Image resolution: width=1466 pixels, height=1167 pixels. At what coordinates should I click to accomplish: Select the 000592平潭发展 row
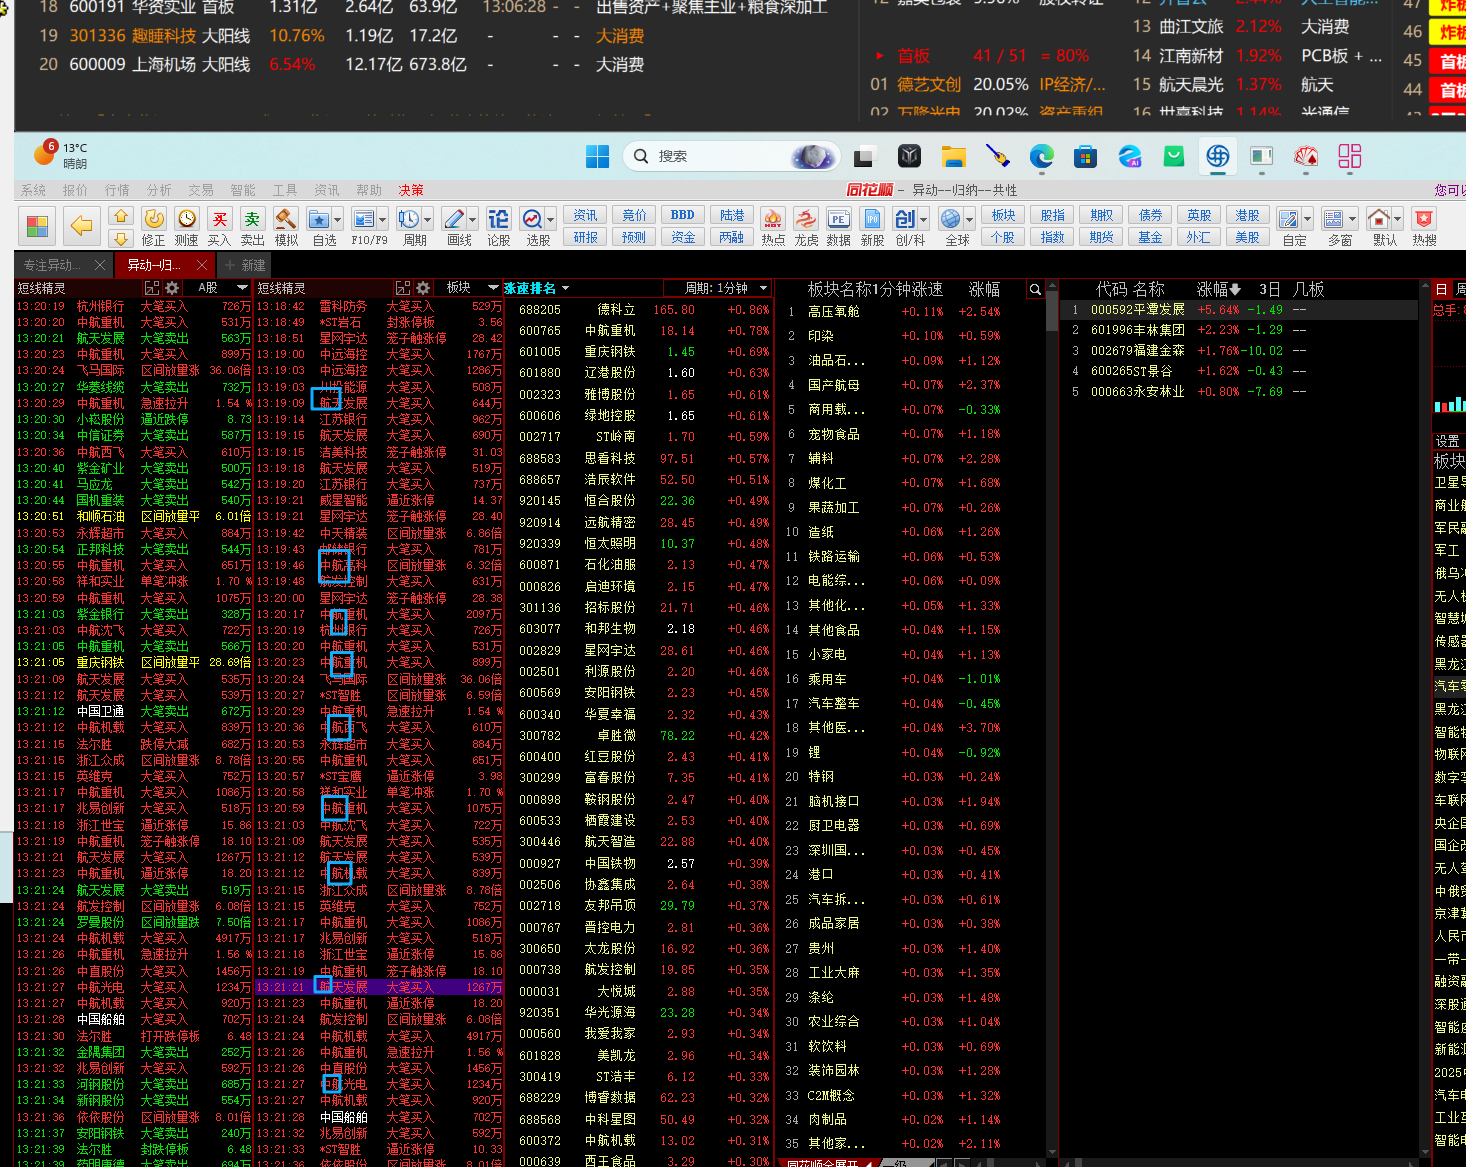click(1238, 310)
